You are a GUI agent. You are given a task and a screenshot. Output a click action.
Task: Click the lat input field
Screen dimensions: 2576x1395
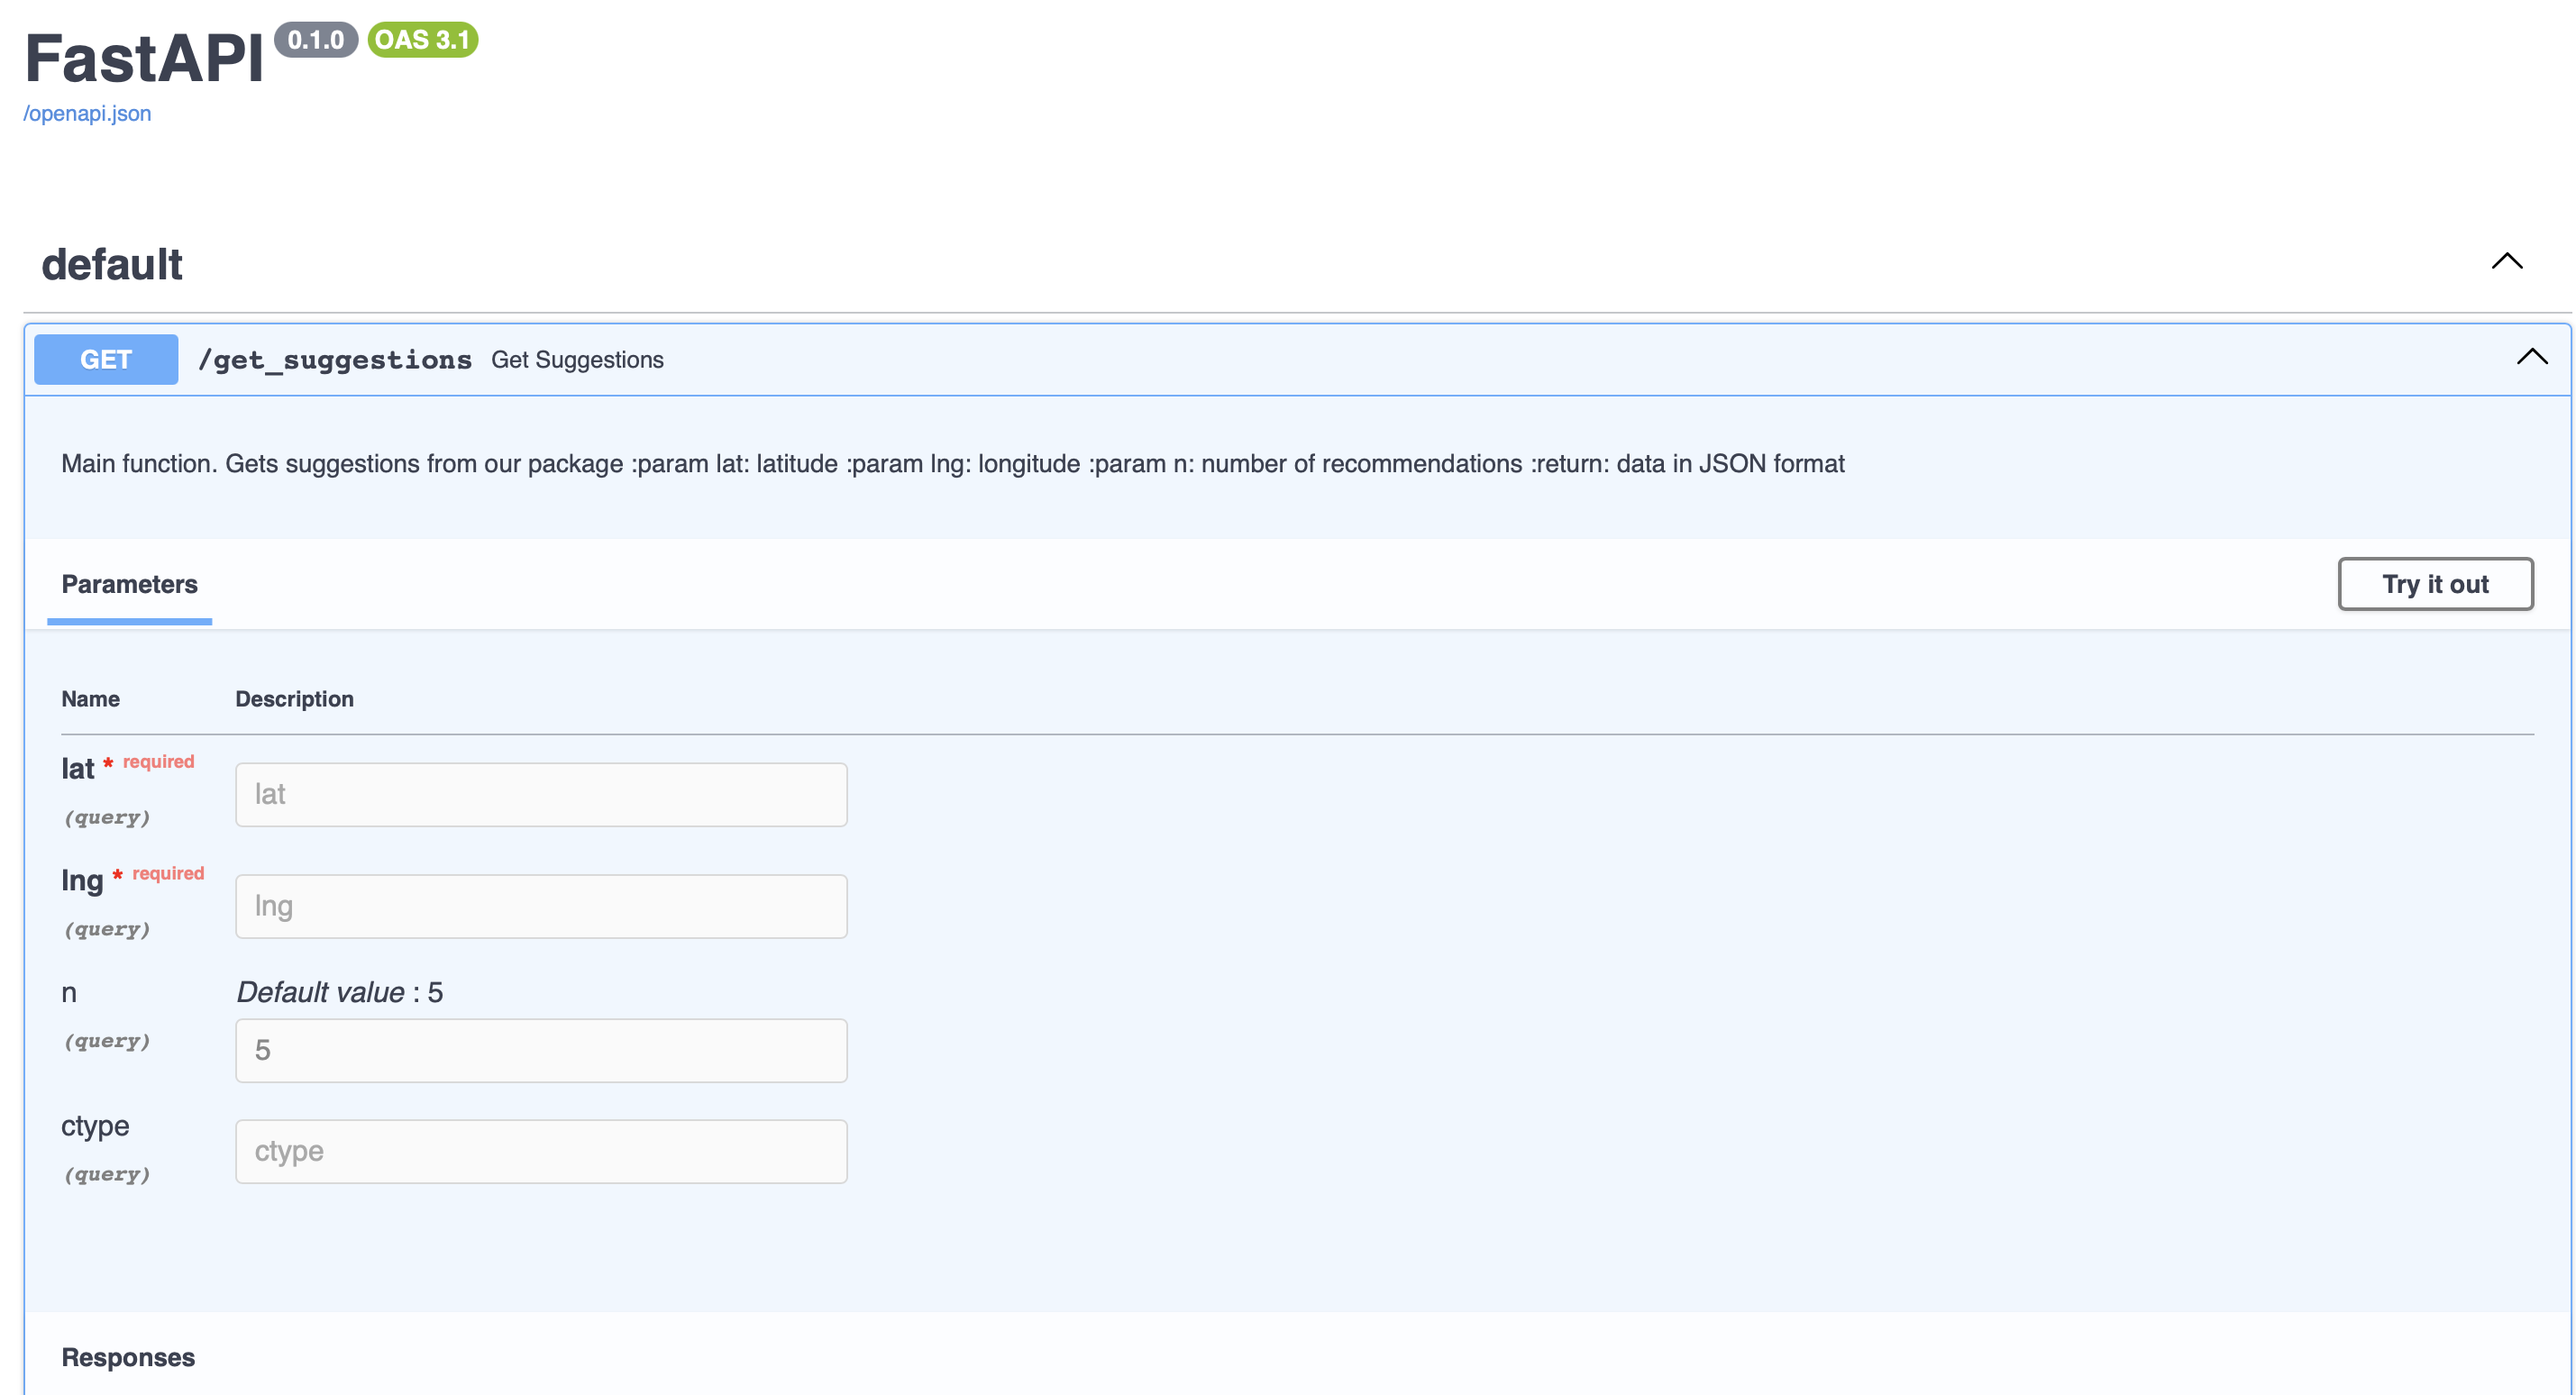pyautogui.click(x=541, y=794)
